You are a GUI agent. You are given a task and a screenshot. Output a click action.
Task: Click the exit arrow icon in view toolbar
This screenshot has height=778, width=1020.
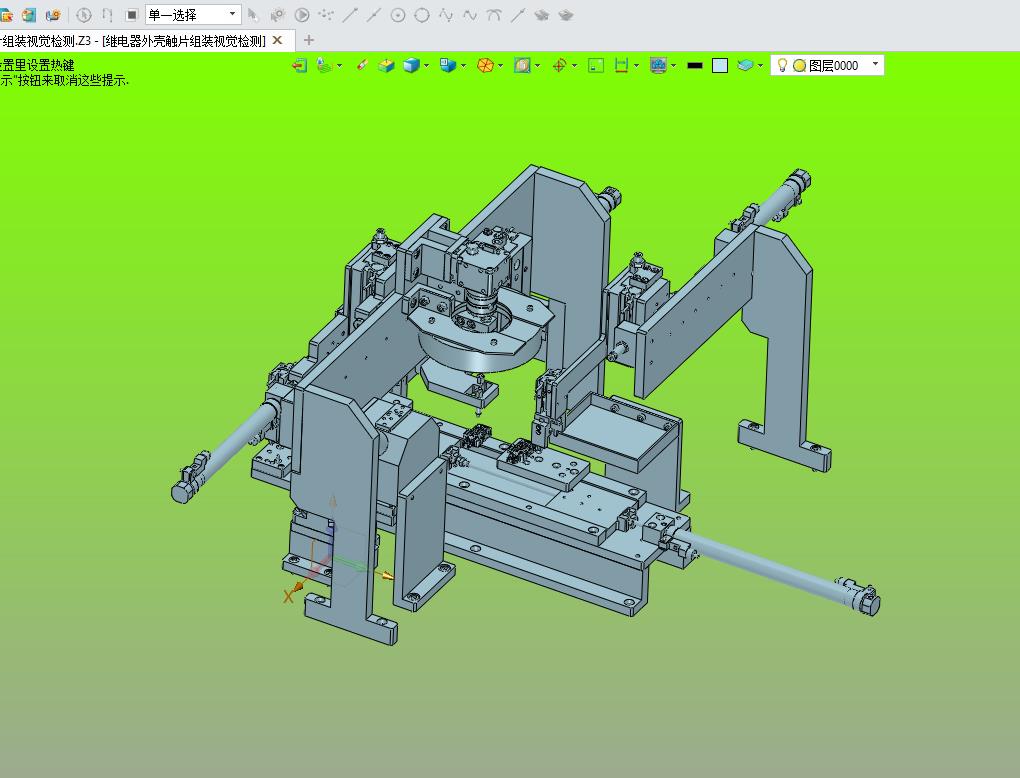299,65
